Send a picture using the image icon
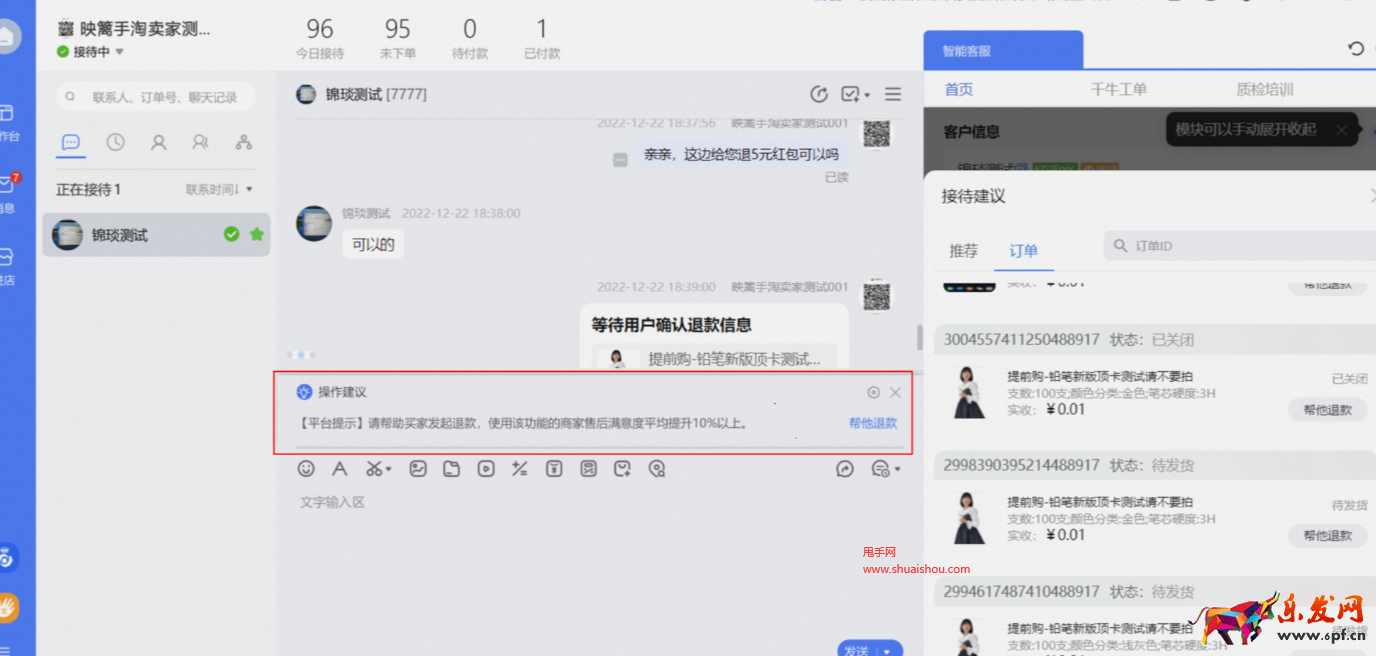The image size is (1376, 656). [418, 468]
